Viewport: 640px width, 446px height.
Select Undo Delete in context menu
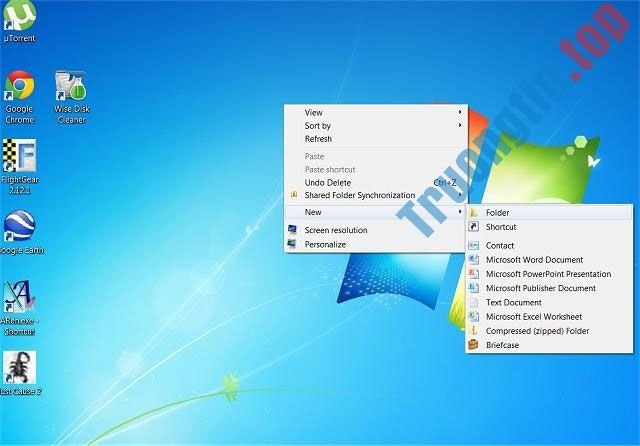pyautogui.click(x=328, y=183)
